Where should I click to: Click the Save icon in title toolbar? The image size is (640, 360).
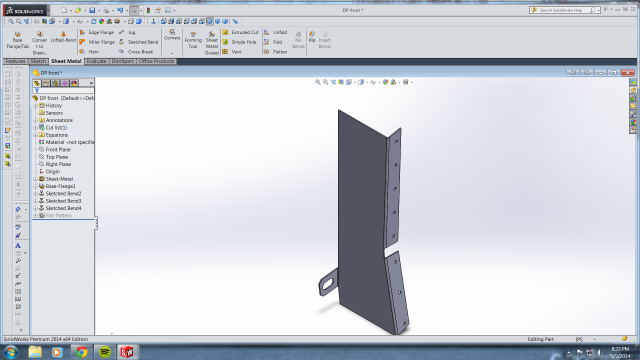(x=92, y=10)
